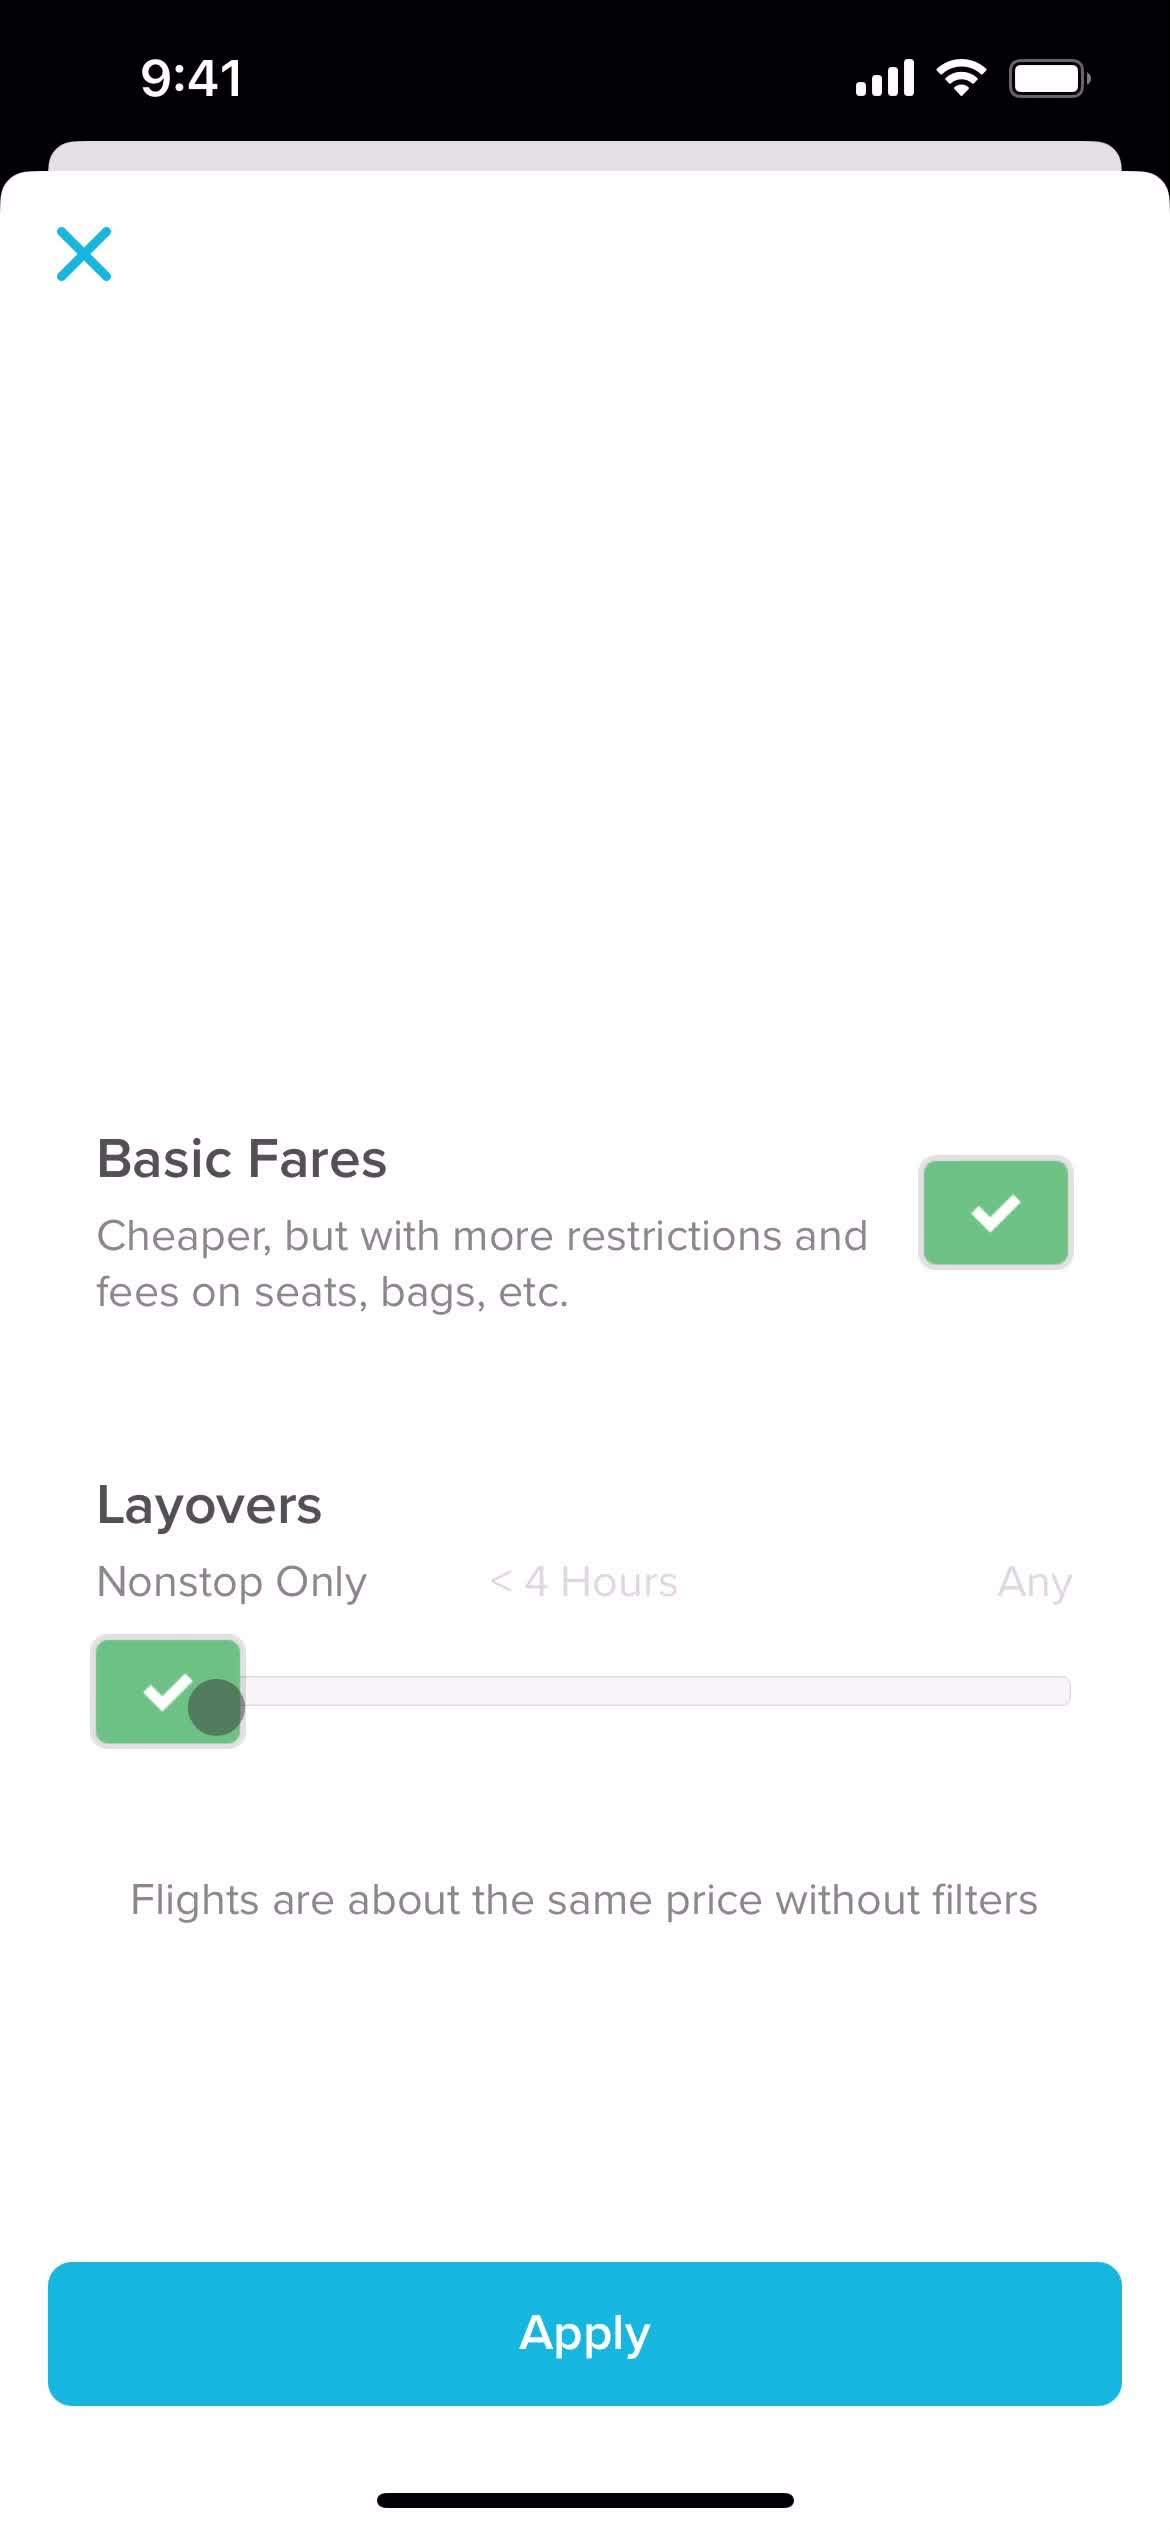
Task: Select the 'Nonstop Only' label
Action: coord(232,1583)
